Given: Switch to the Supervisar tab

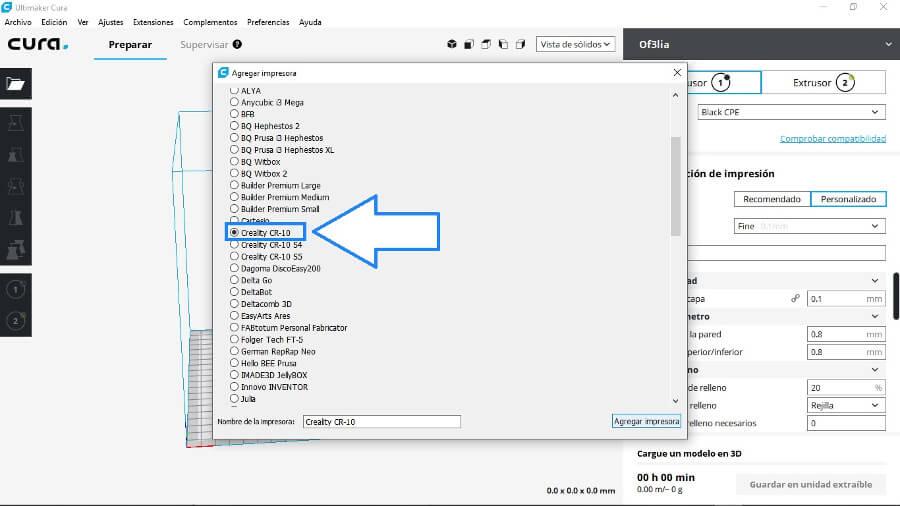Looking at the screenshot, I should pyautogui.click(x=204, y=45).
